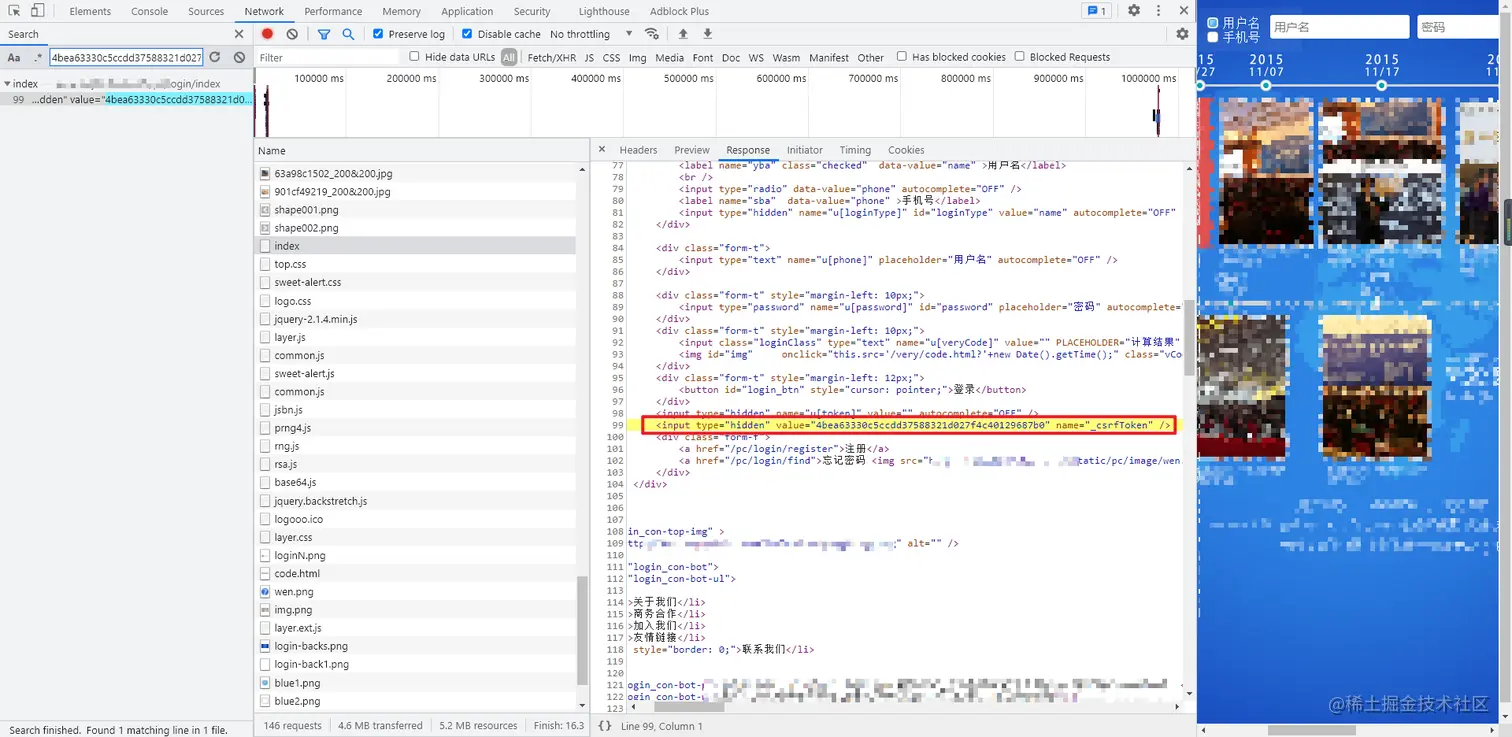The image size is (1512, 737).
Task: Select the 用户名 radio on the webpage
Action: (x=1213, y=22)
